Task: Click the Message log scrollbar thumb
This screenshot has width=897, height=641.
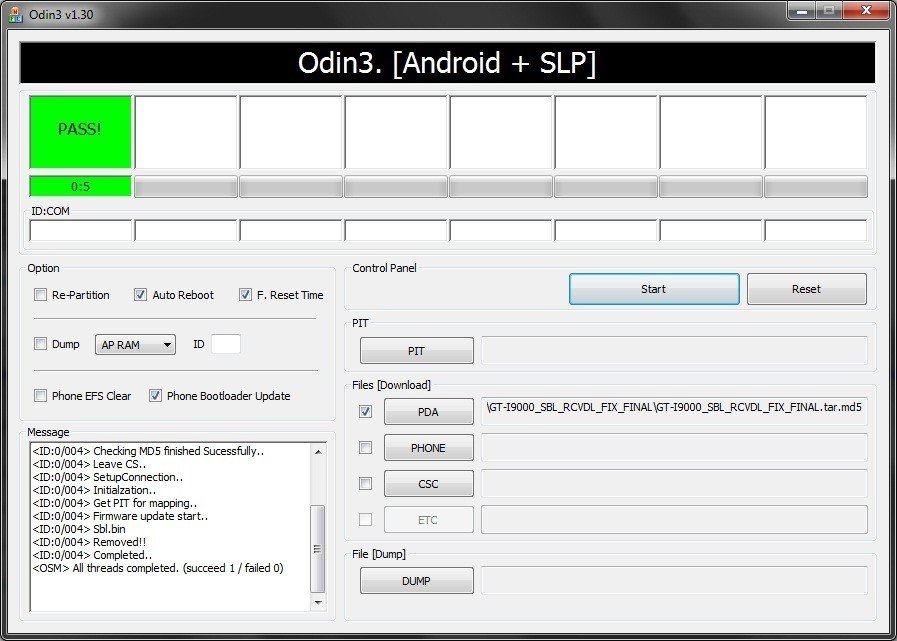Action: click(x=318, y=549)
